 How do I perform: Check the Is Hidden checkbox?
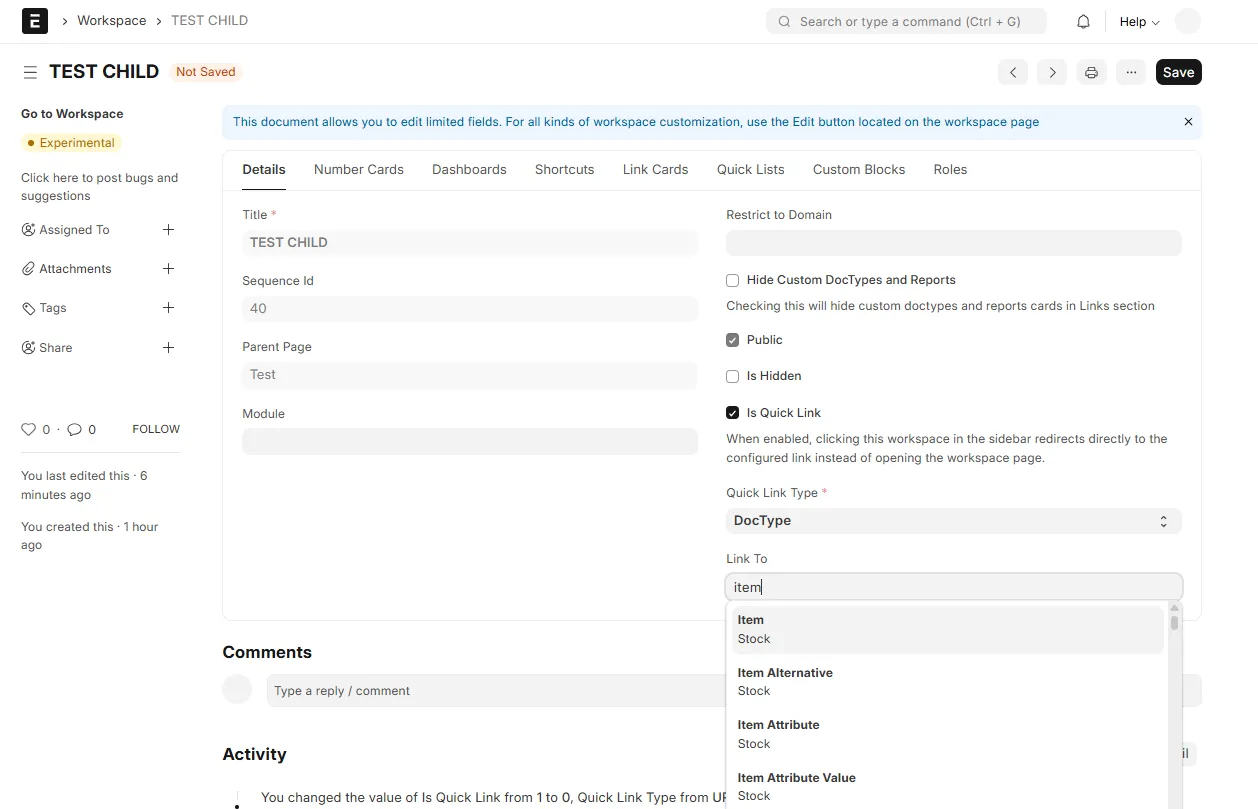(733, 377)
